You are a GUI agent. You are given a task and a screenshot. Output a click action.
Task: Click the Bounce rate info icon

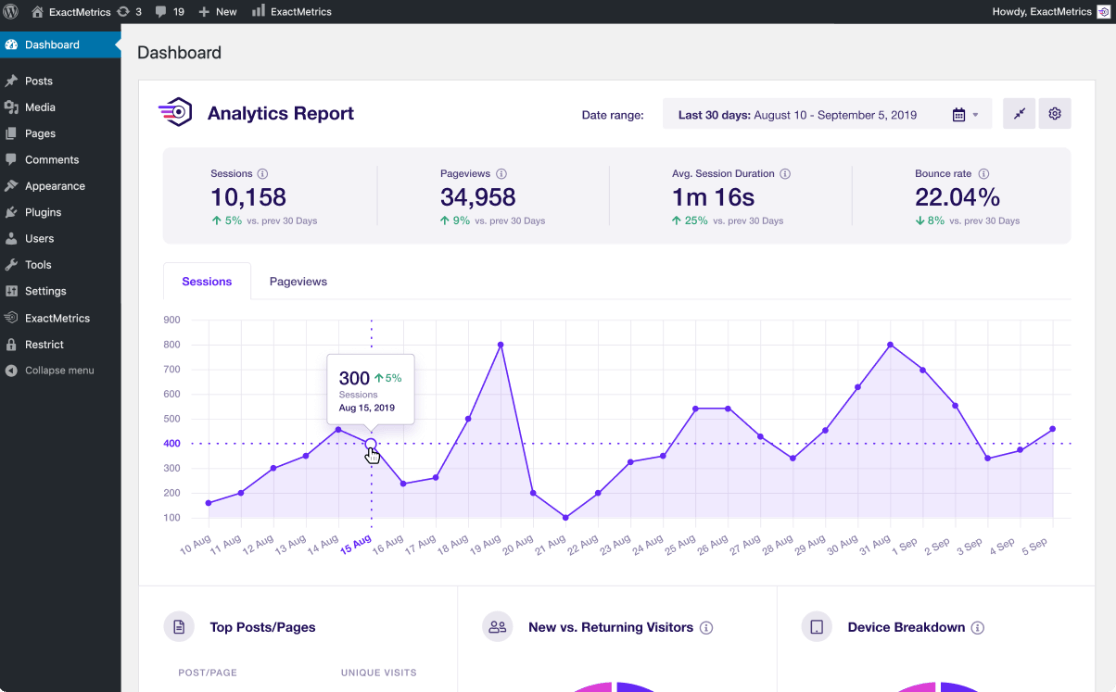[x=984, y=174]
